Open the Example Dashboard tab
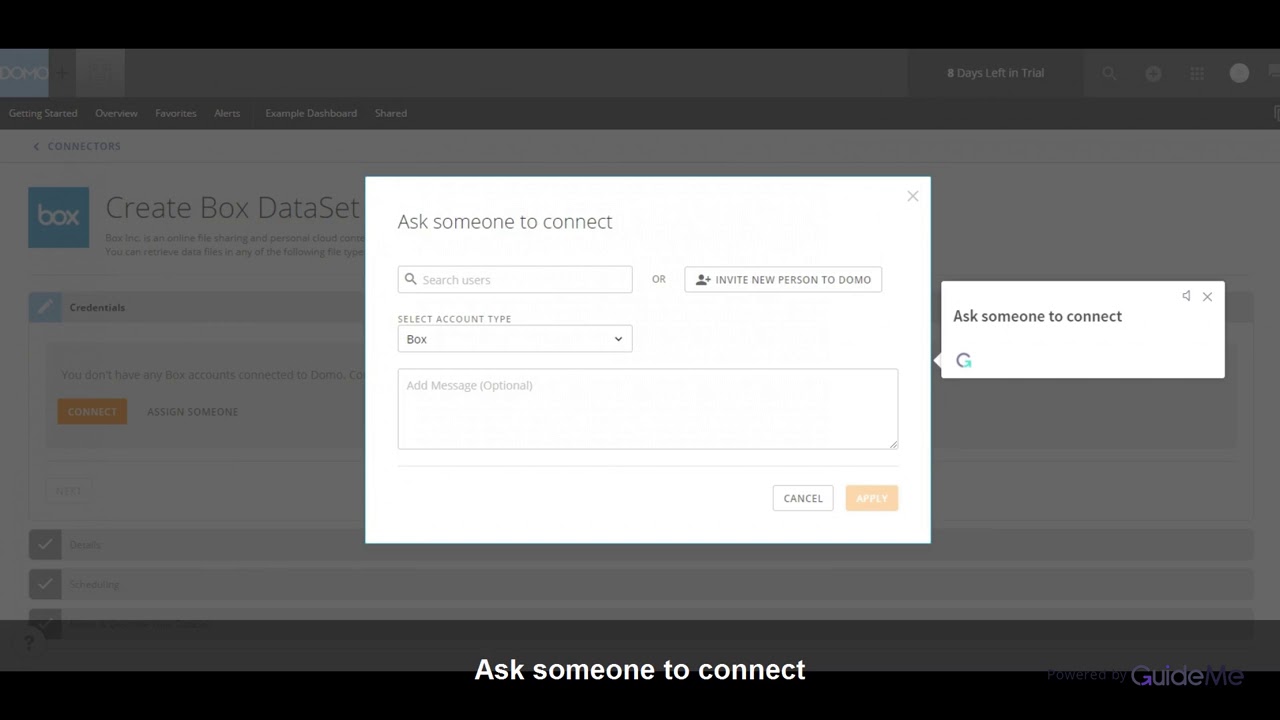The image size is (1280, 720). tap(311, 113)
